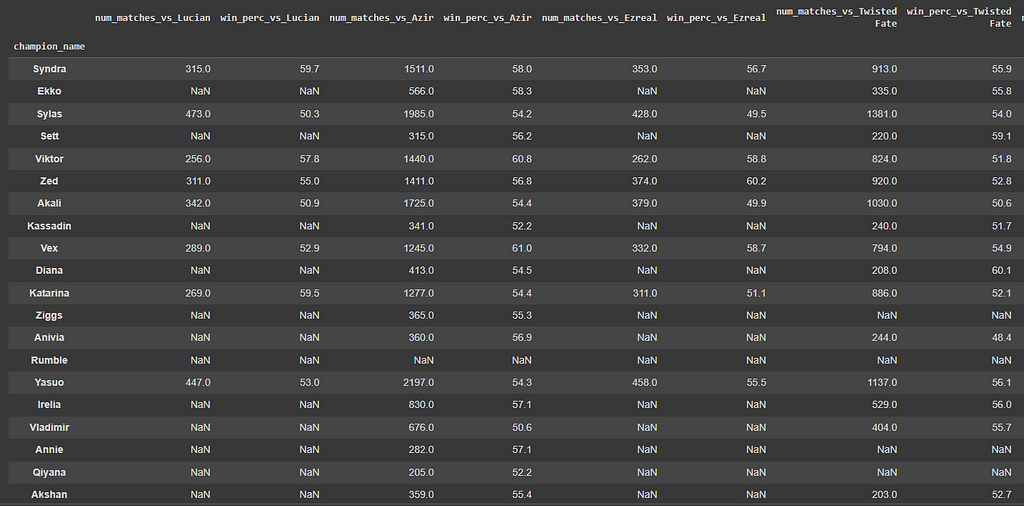
Task: Click Syndra's Twisted Fate matches 913.0
Action: coord(884,69)
